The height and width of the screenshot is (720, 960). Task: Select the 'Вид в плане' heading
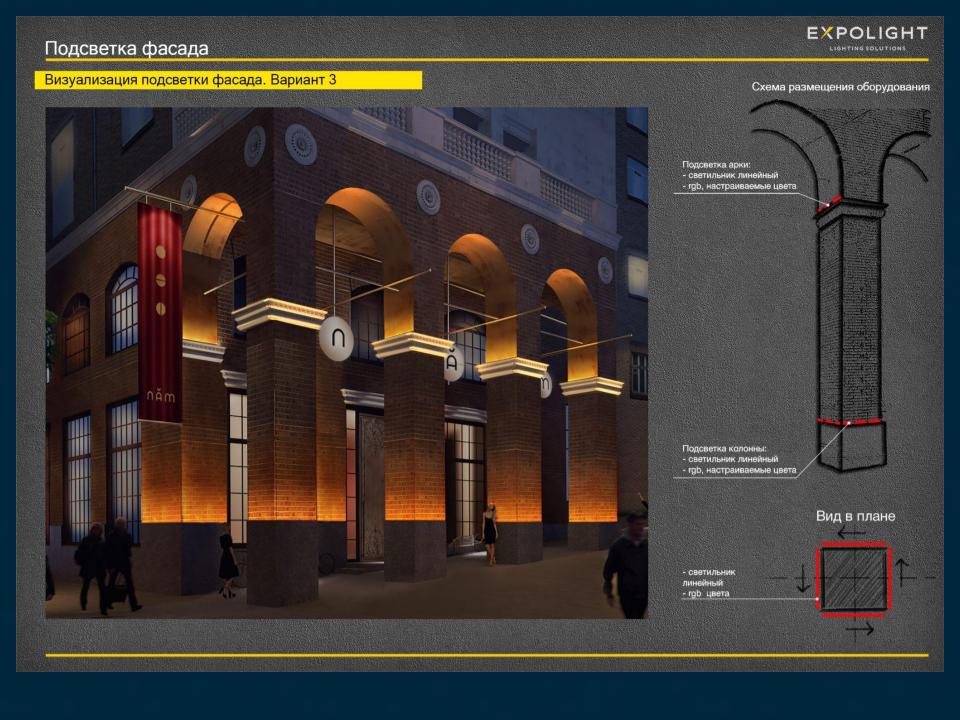[855, 516]
